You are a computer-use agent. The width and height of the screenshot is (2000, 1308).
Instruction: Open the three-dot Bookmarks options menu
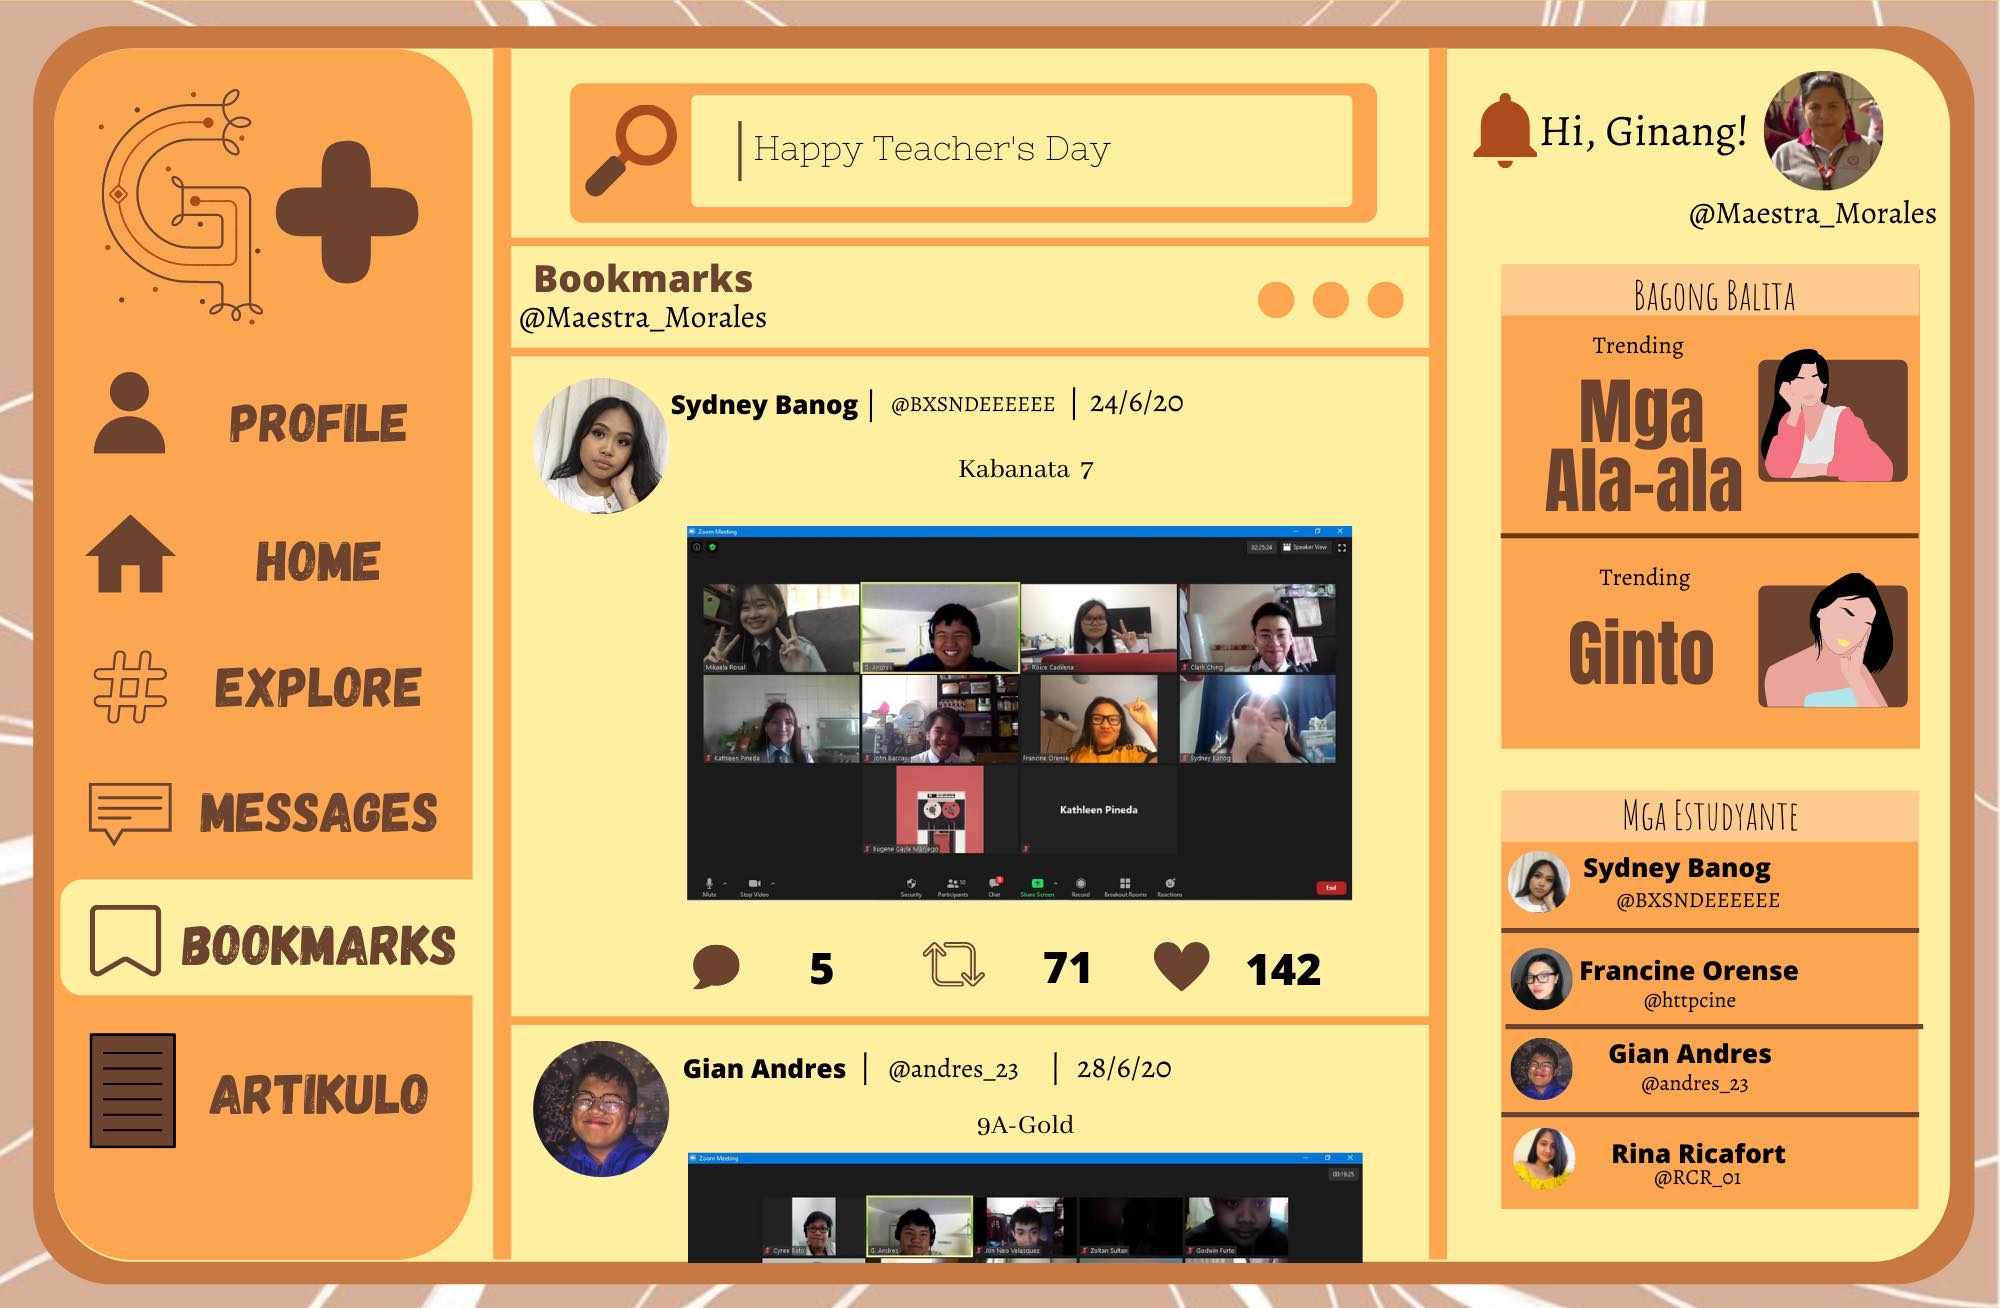1330,300
